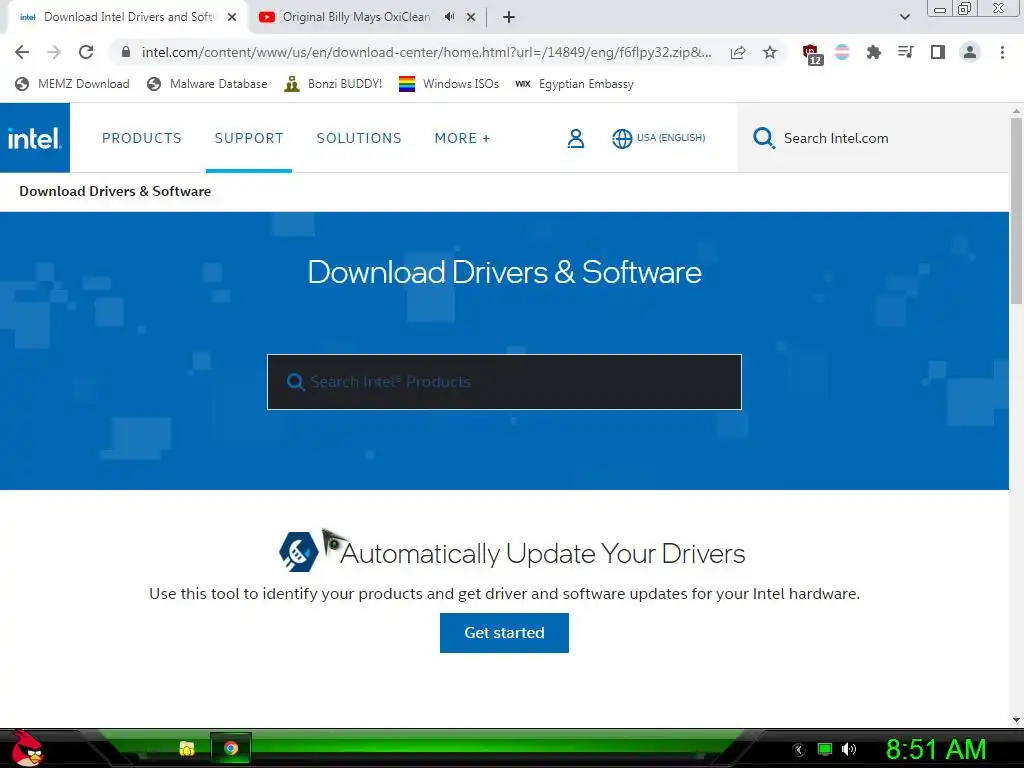Switch to the Billy Mays OxiClean tab
The height and width of the screenshot is (768, 1024).
(x=356, y=17)
